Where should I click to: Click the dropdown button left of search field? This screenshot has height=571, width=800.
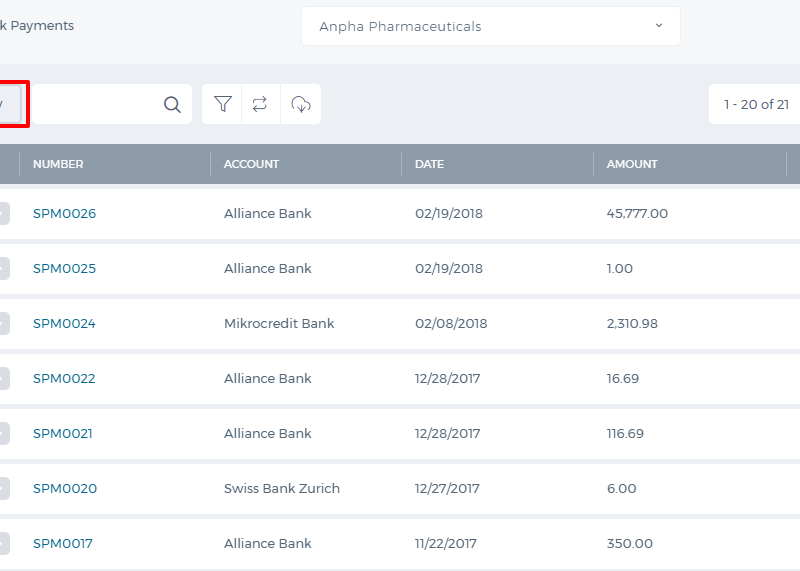[10, 104]
